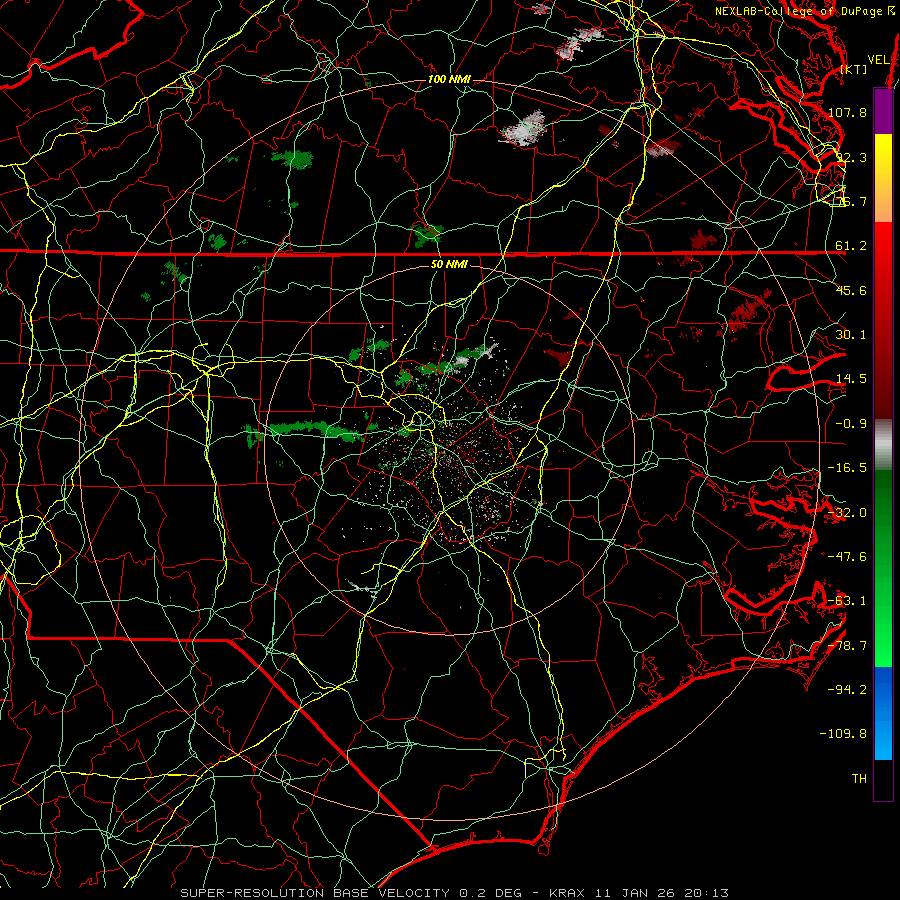Select the -109.8 velocity scale value

coord(844,734)
